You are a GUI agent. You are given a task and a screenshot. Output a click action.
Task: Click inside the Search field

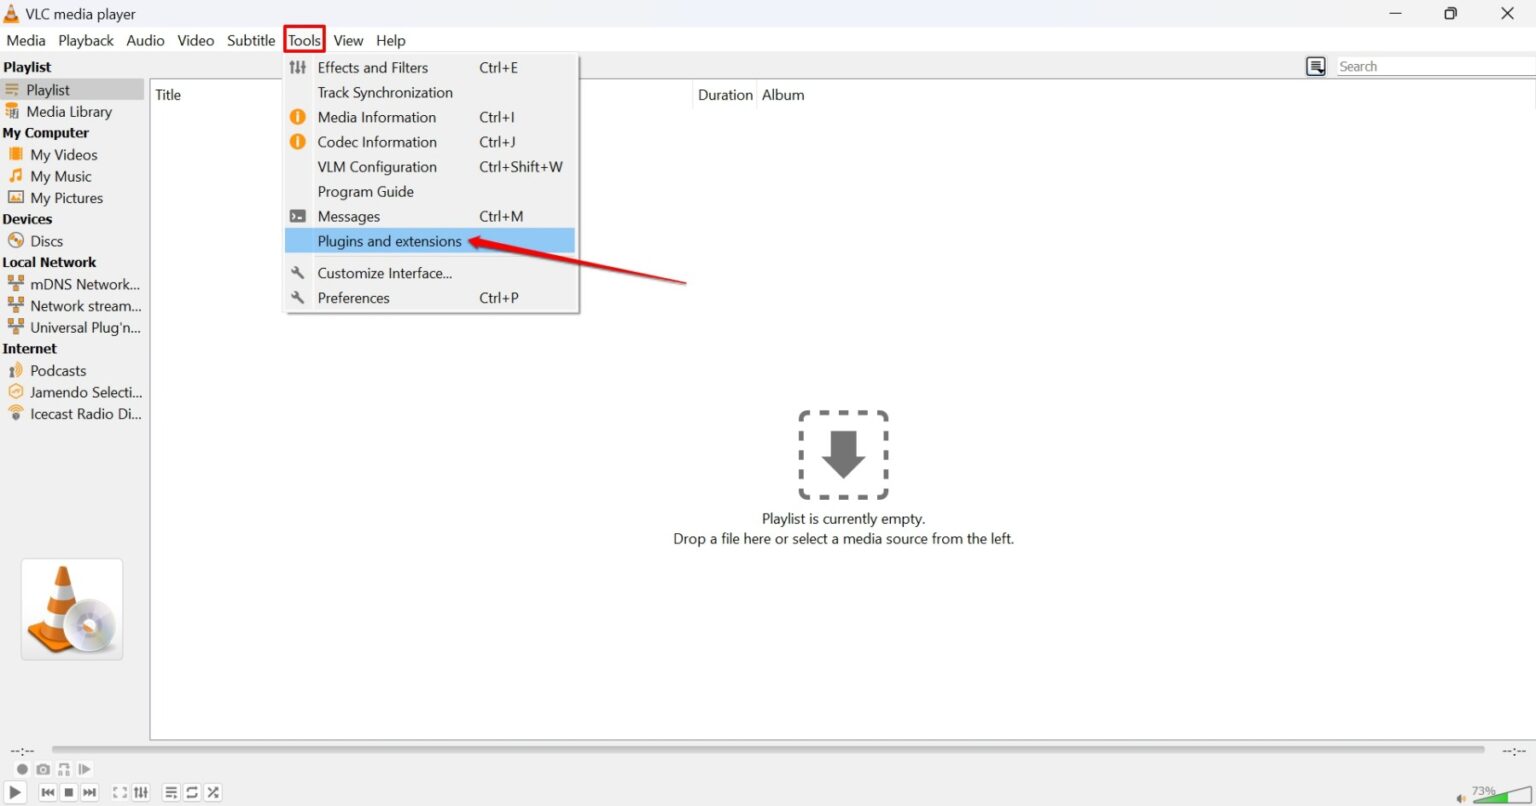coord(1420,65)
